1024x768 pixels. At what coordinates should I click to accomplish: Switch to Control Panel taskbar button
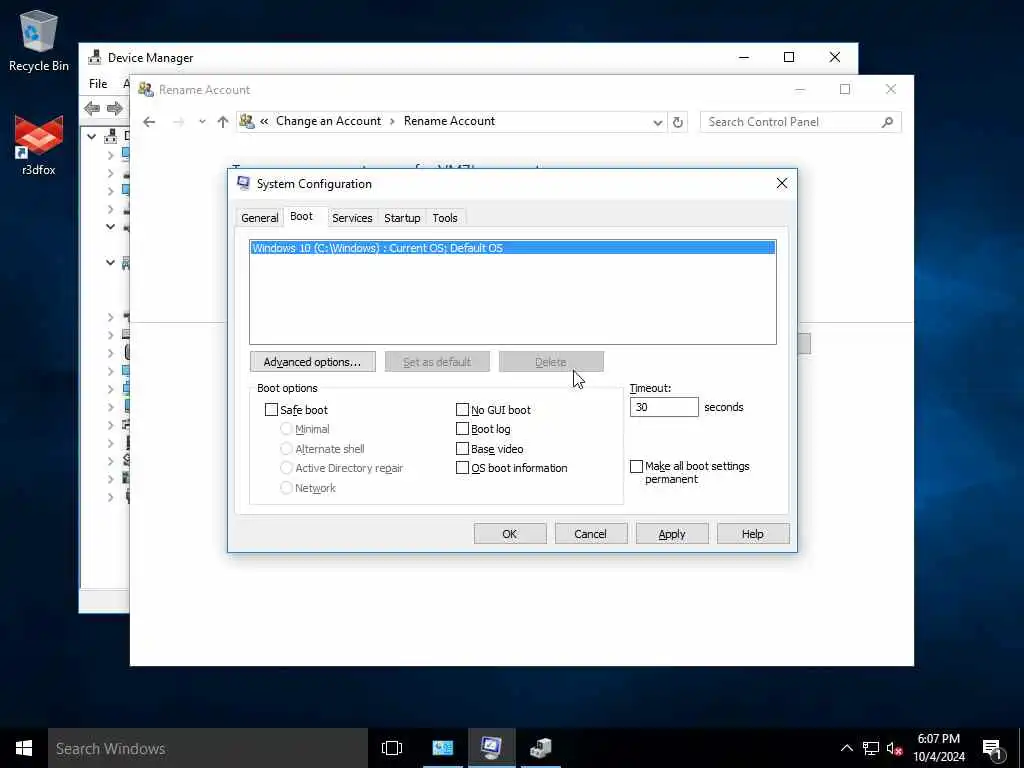tap(443, 748)
